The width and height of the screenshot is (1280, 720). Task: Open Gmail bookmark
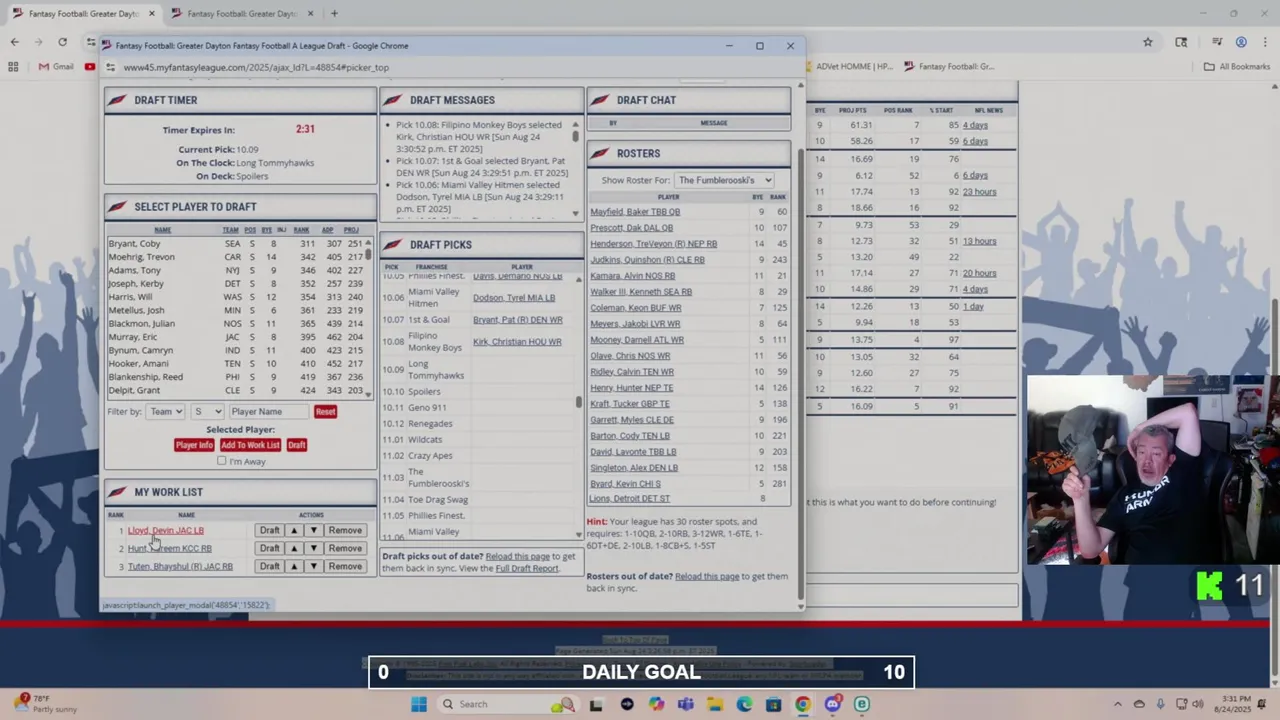[56, 67]
